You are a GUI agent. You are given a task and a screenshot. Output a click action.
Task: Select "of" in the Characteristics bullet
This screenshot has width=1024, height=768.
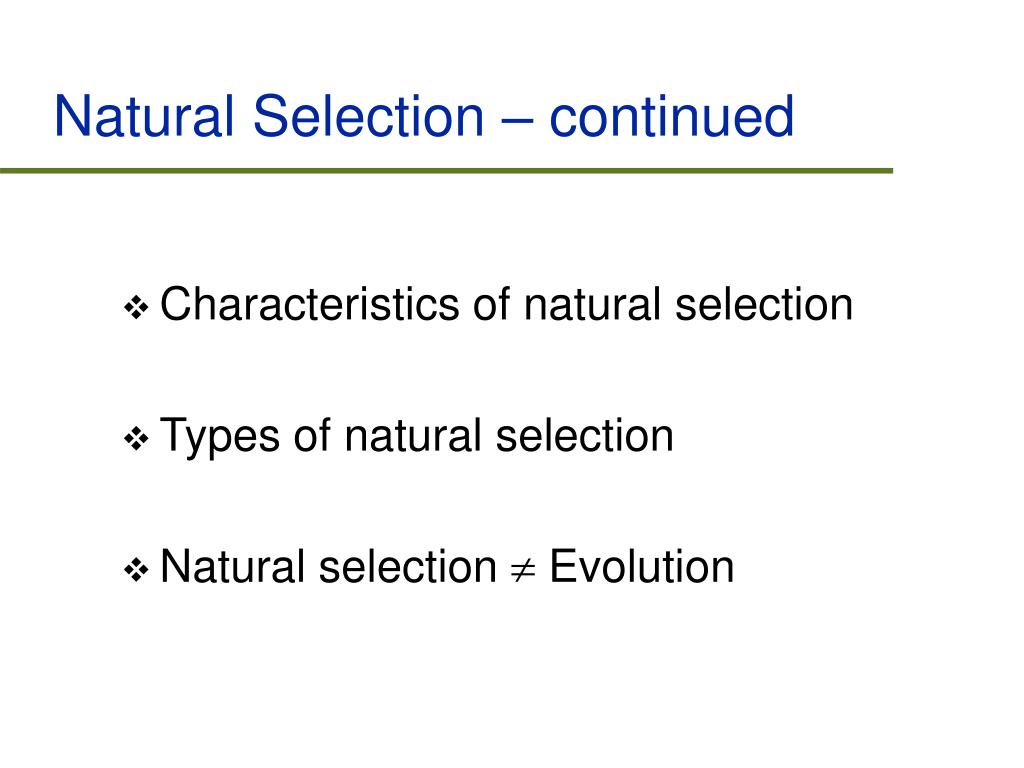[492, 304]
